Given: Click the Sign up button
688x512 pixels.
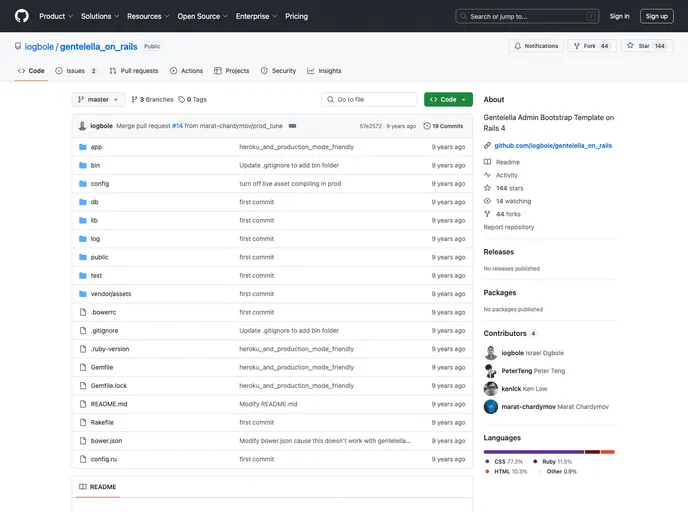Looking at the screenshot, I should (656, 16).
